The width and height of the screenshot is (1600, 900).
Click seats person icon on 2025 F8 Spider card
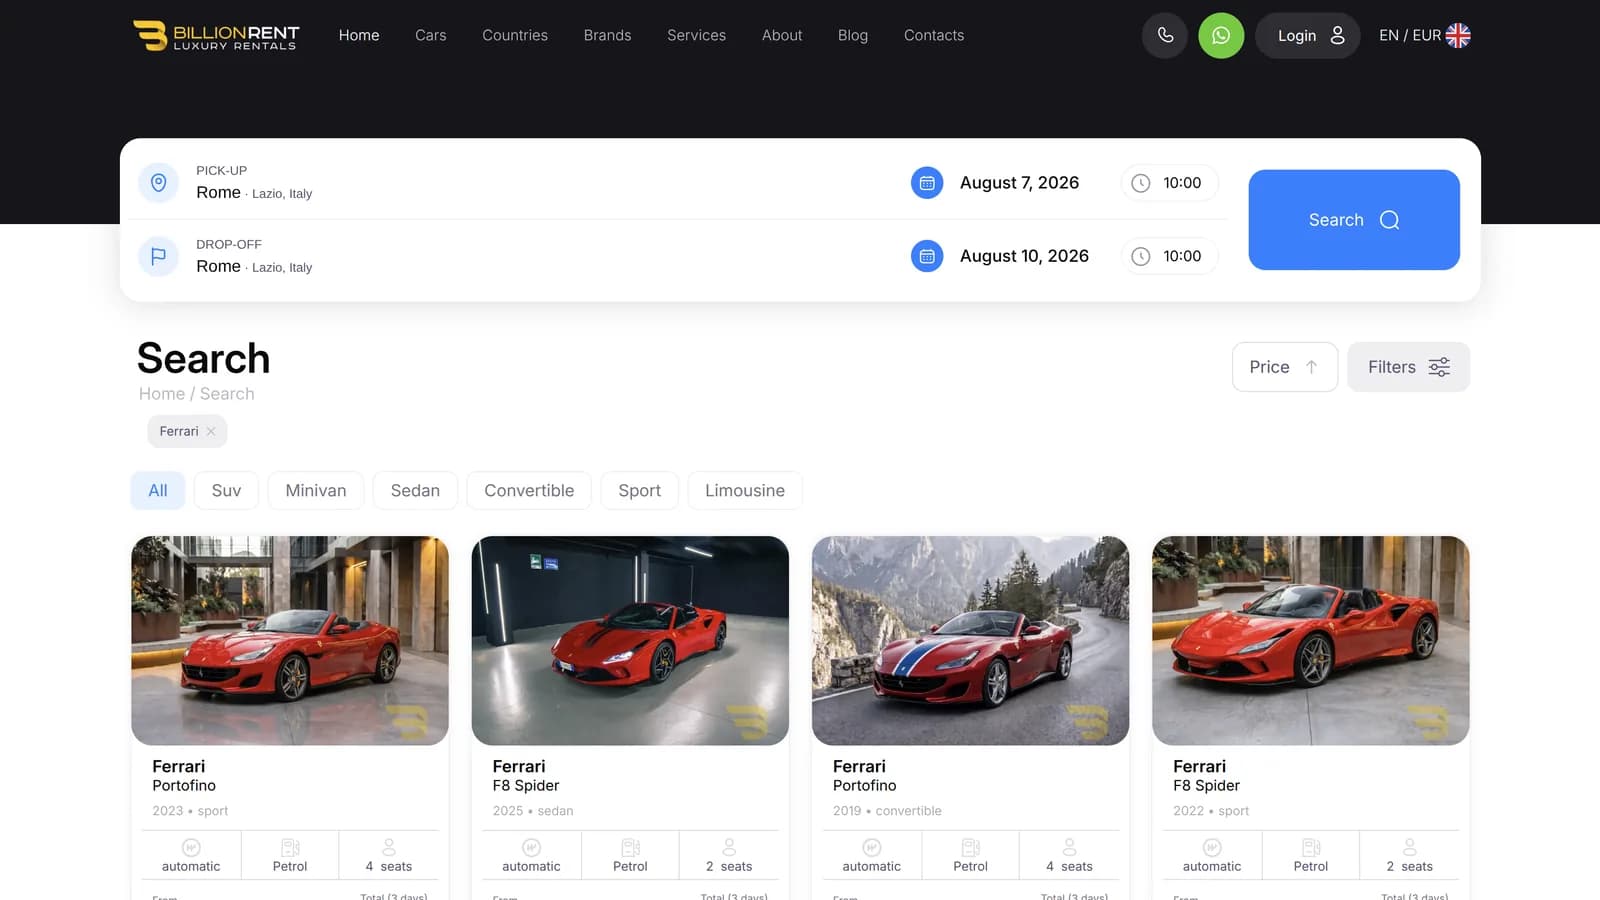(x=729, y=847)
